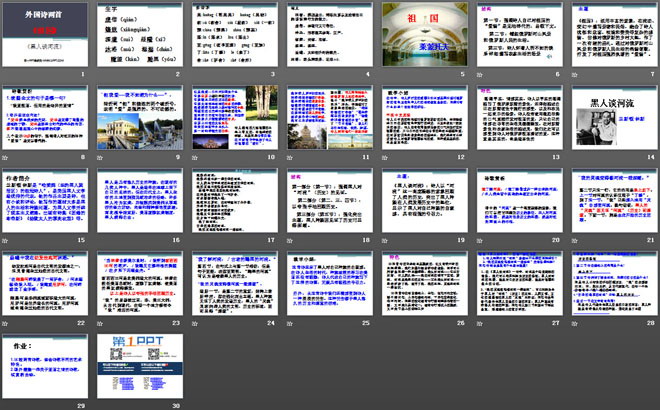Select slide 26 thumbnail 特色
The image size is (660, 410).
[x=425, y=283]
